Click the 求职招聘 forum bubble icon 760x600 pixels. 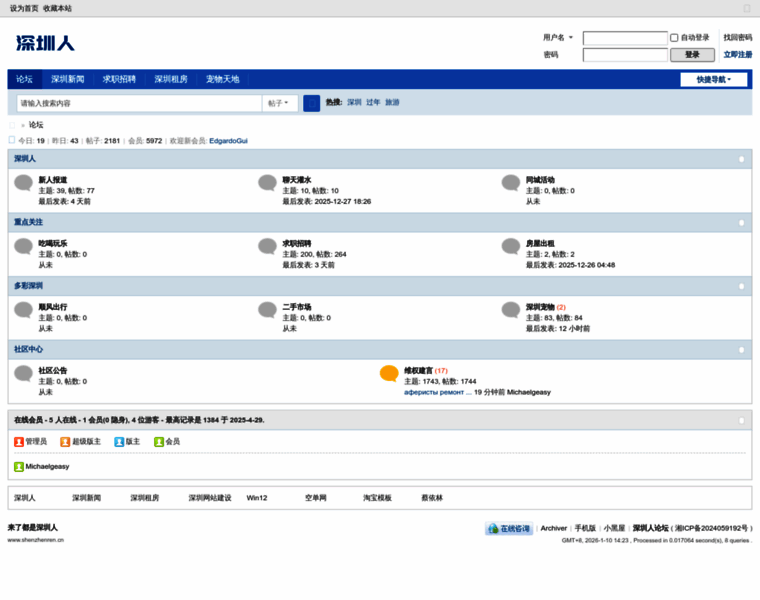pos(267,247)
